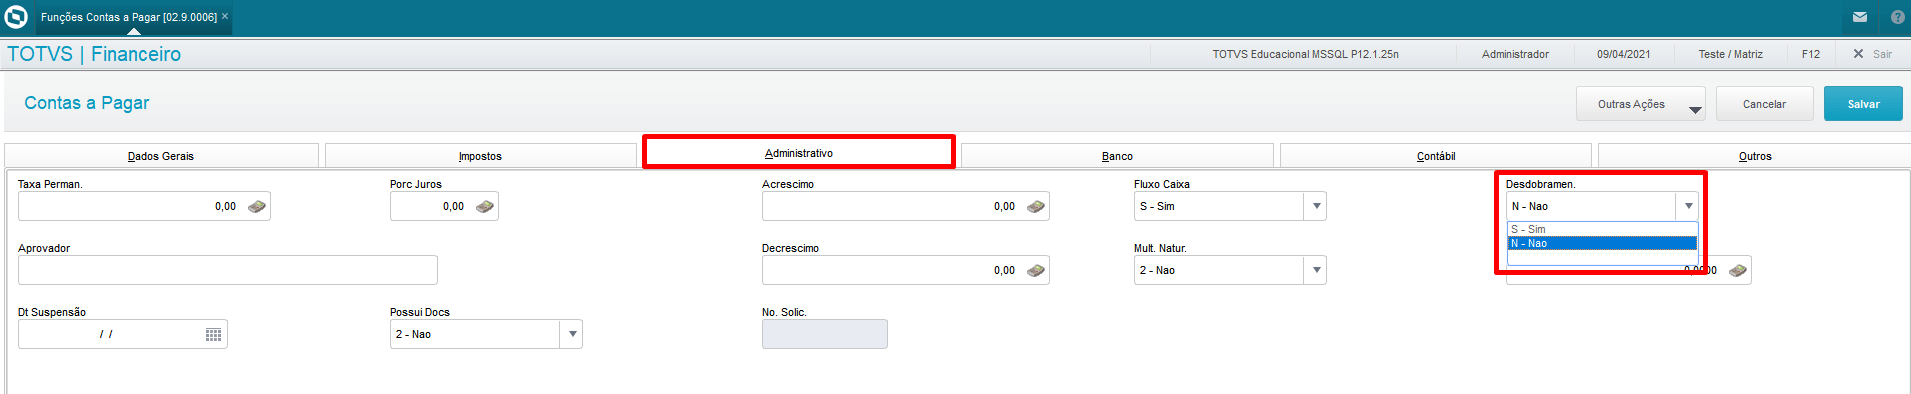Click calculator icon below Desdobramen. list
Image resolution: width=1911 pixels, height=394 pixels.
tap(1738, 270)
